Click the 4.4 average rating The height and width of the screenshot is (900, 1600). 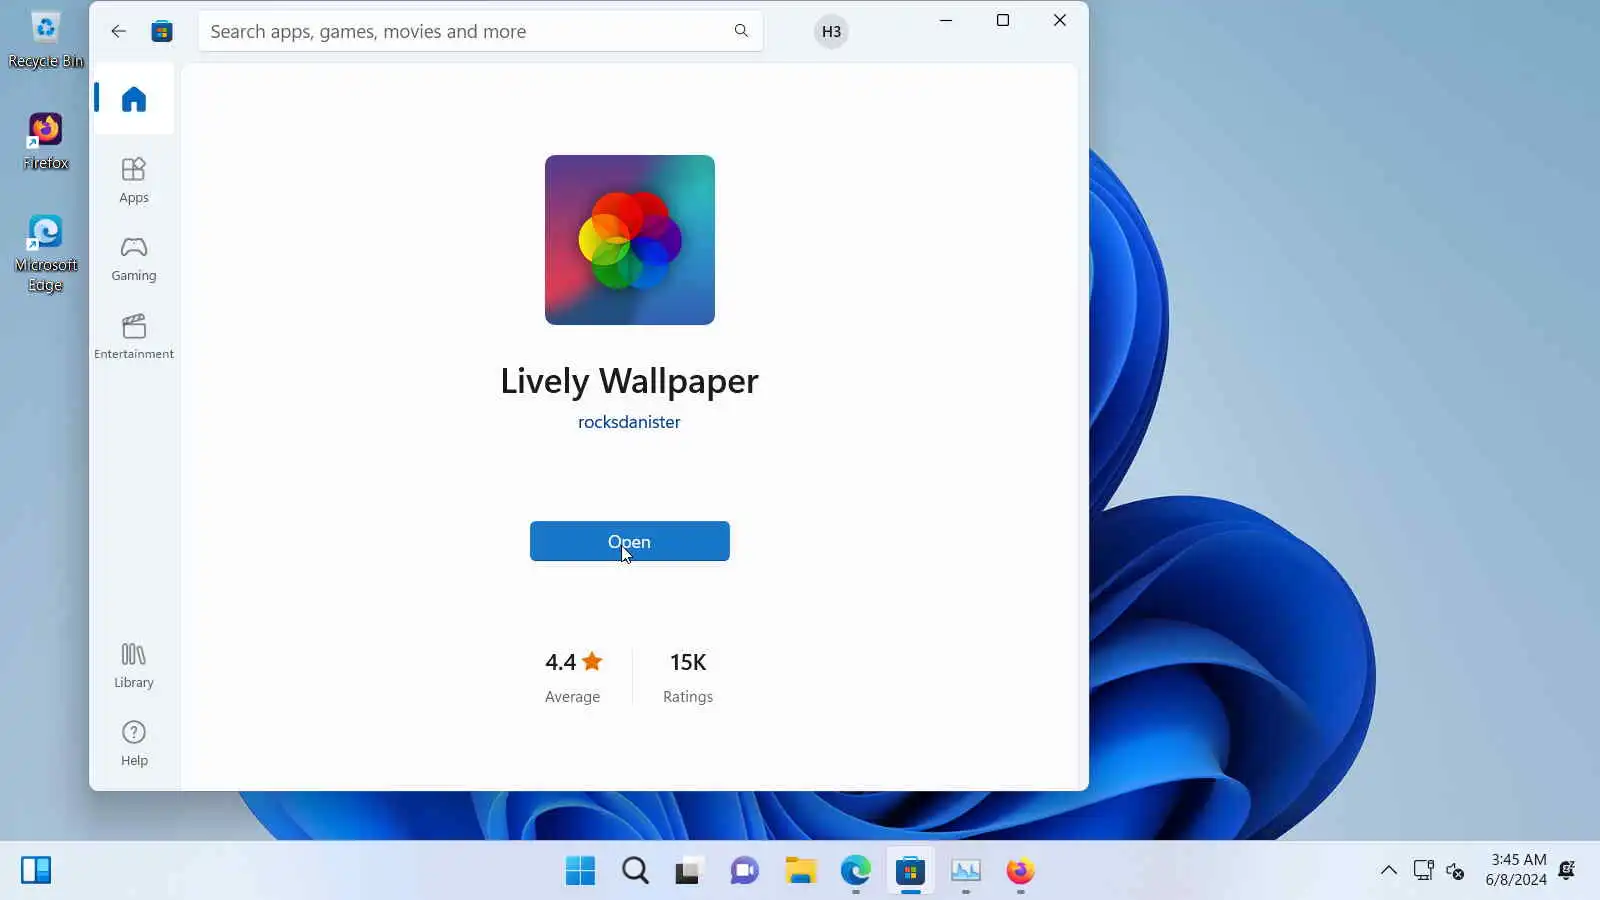click(x=573, y=677)
